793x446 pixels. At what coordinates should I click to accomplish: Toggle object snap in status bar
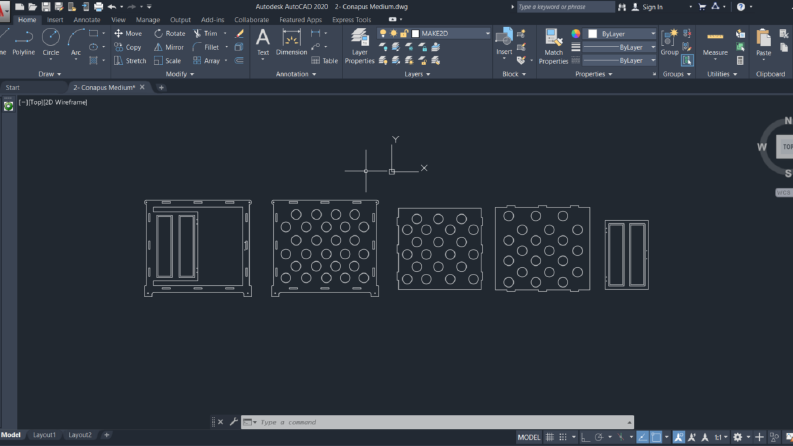point(656,437)
